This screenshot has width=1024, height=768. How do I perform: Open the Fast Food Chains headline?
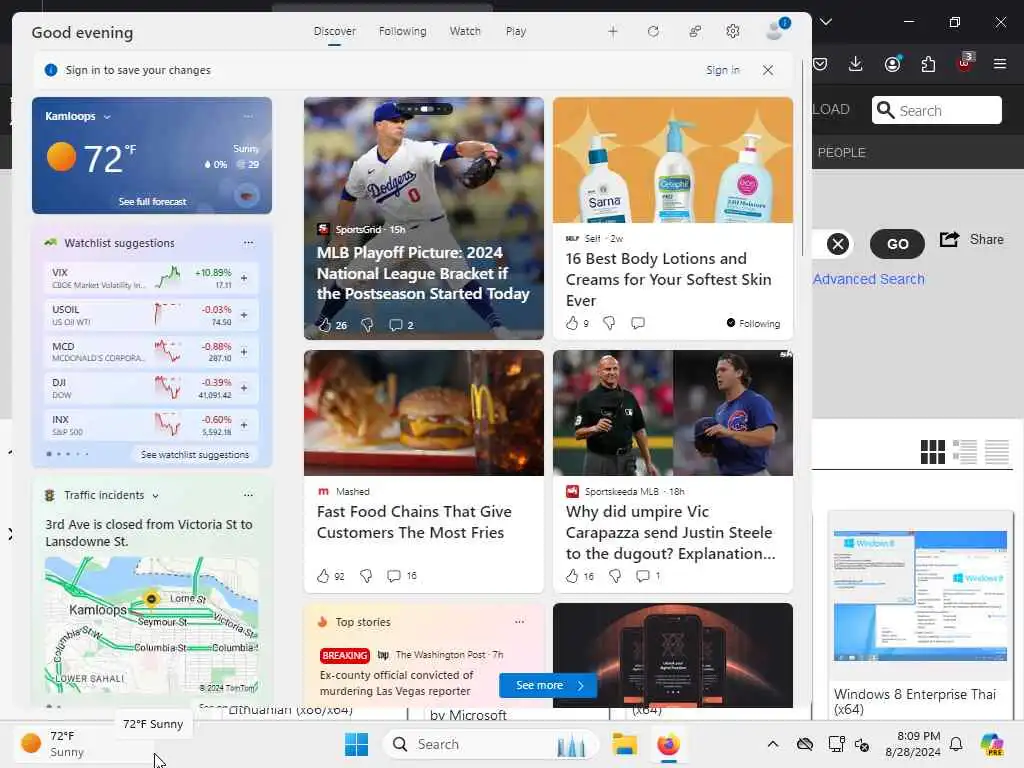coord(414,522)
